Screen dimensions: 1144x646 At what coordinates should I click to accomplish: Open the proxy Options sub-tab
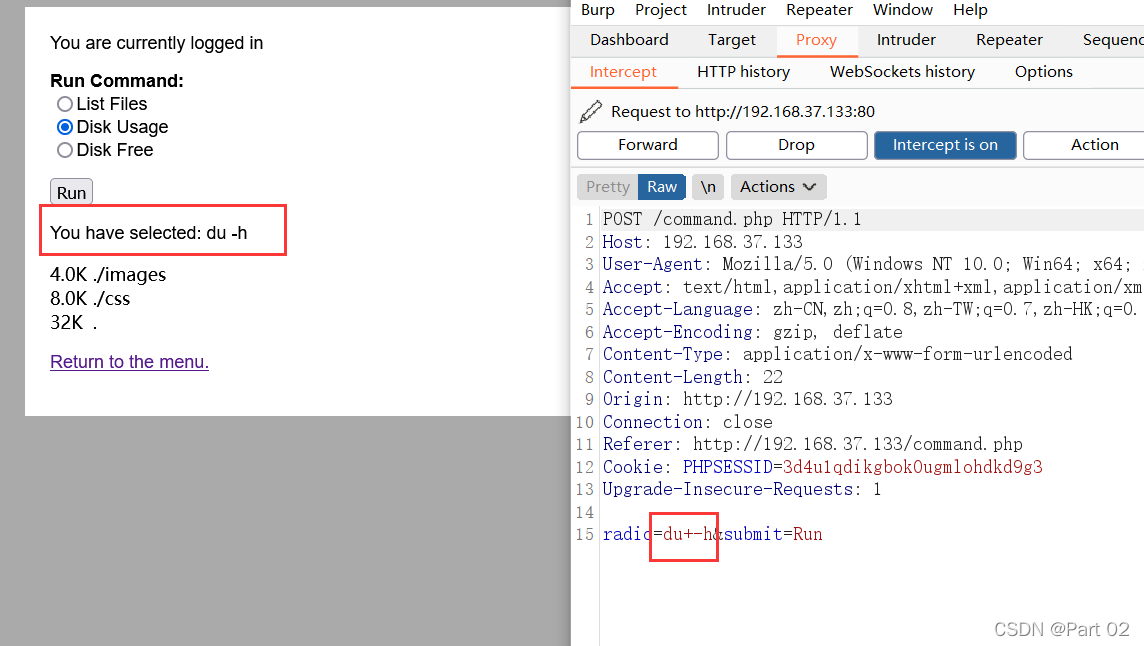point(1043,72)
